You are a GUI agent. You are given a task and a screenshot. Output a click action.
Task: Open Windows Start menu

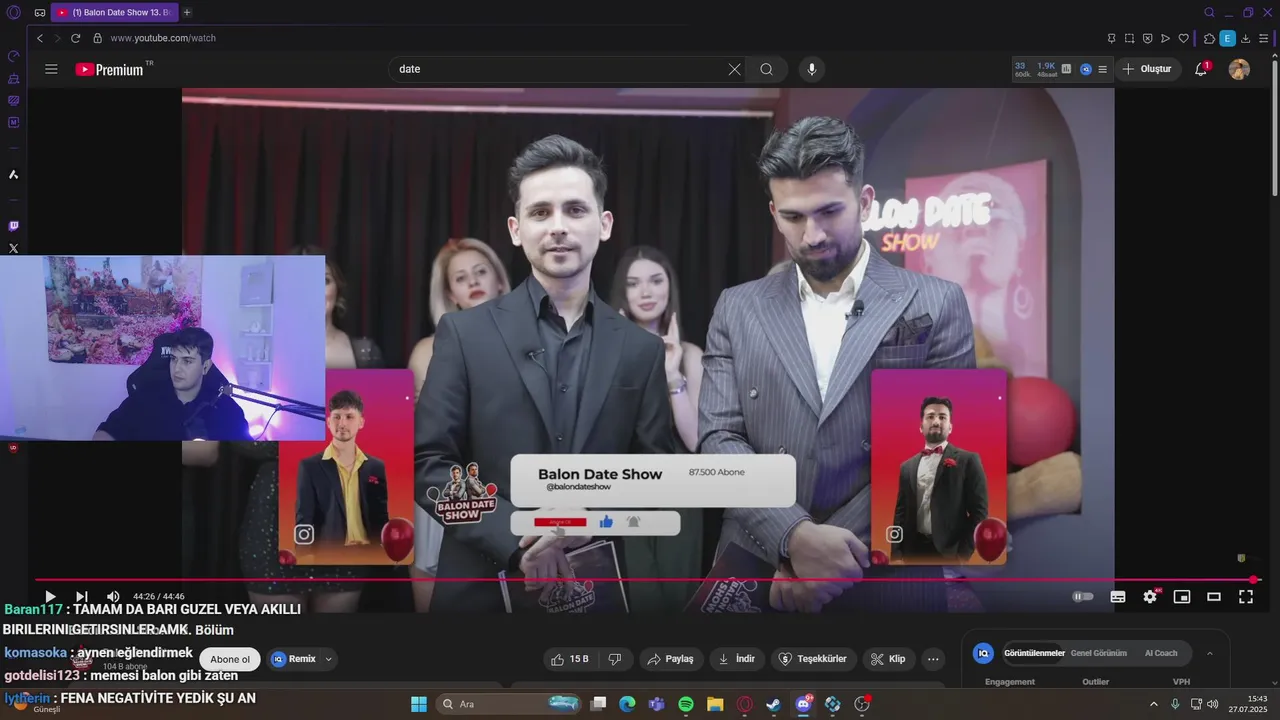coord(419,704)
